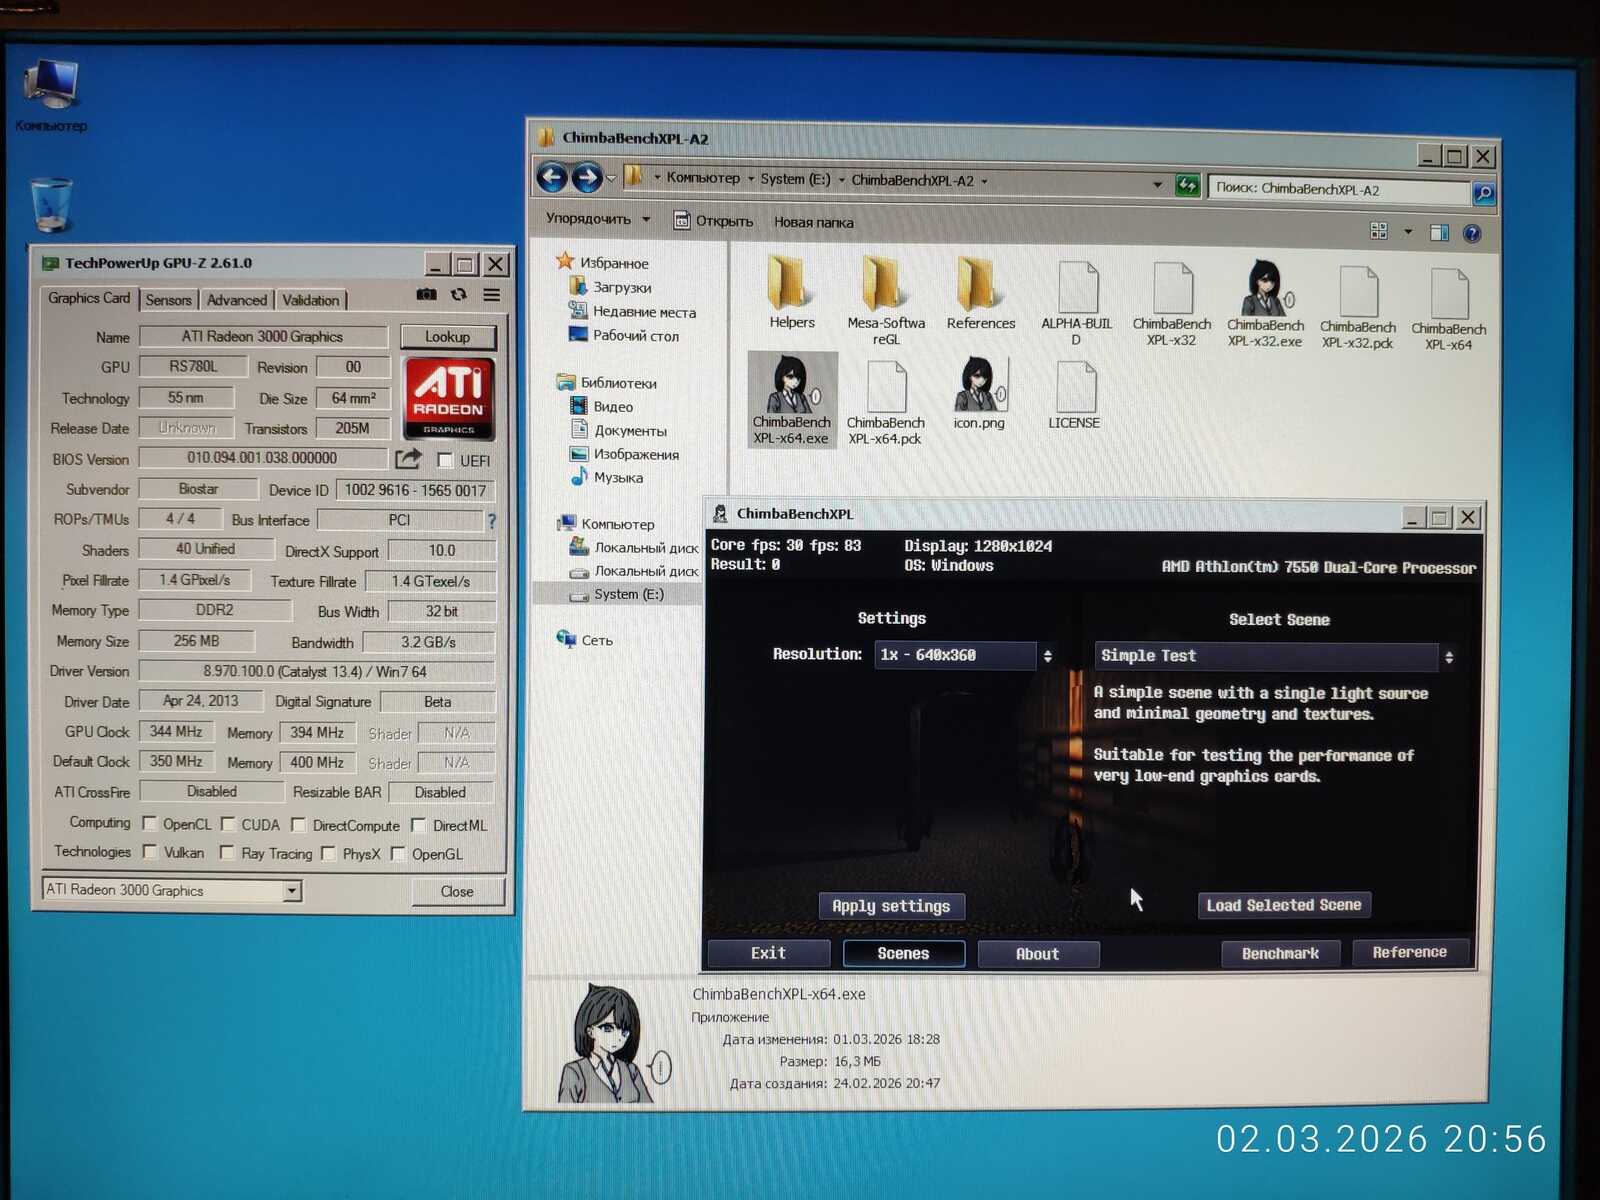Go forward in Explorer window

click(586, 178)
